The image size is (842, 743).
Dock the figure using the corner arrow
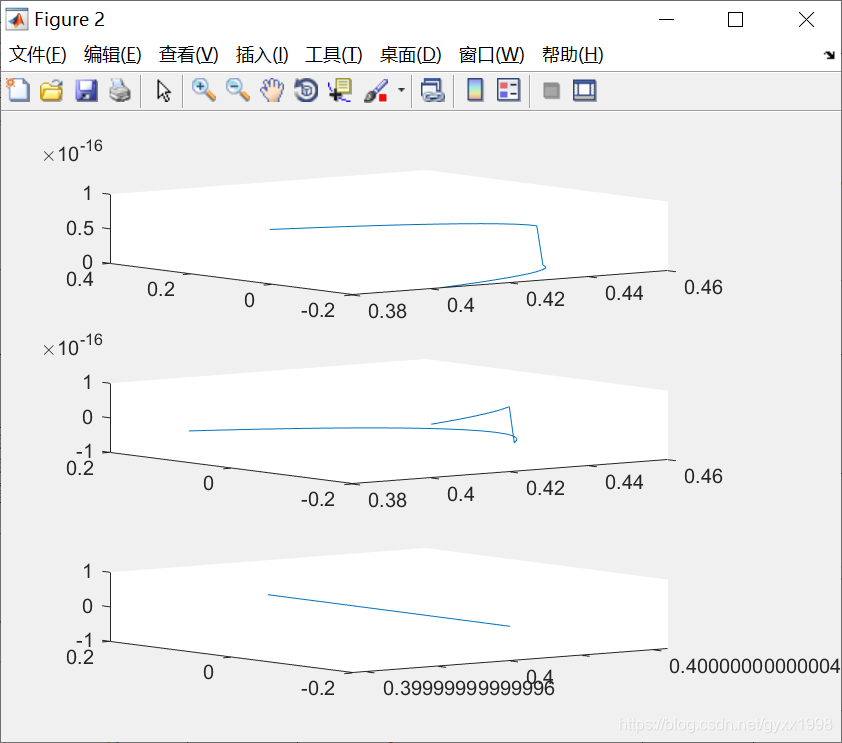829,55
